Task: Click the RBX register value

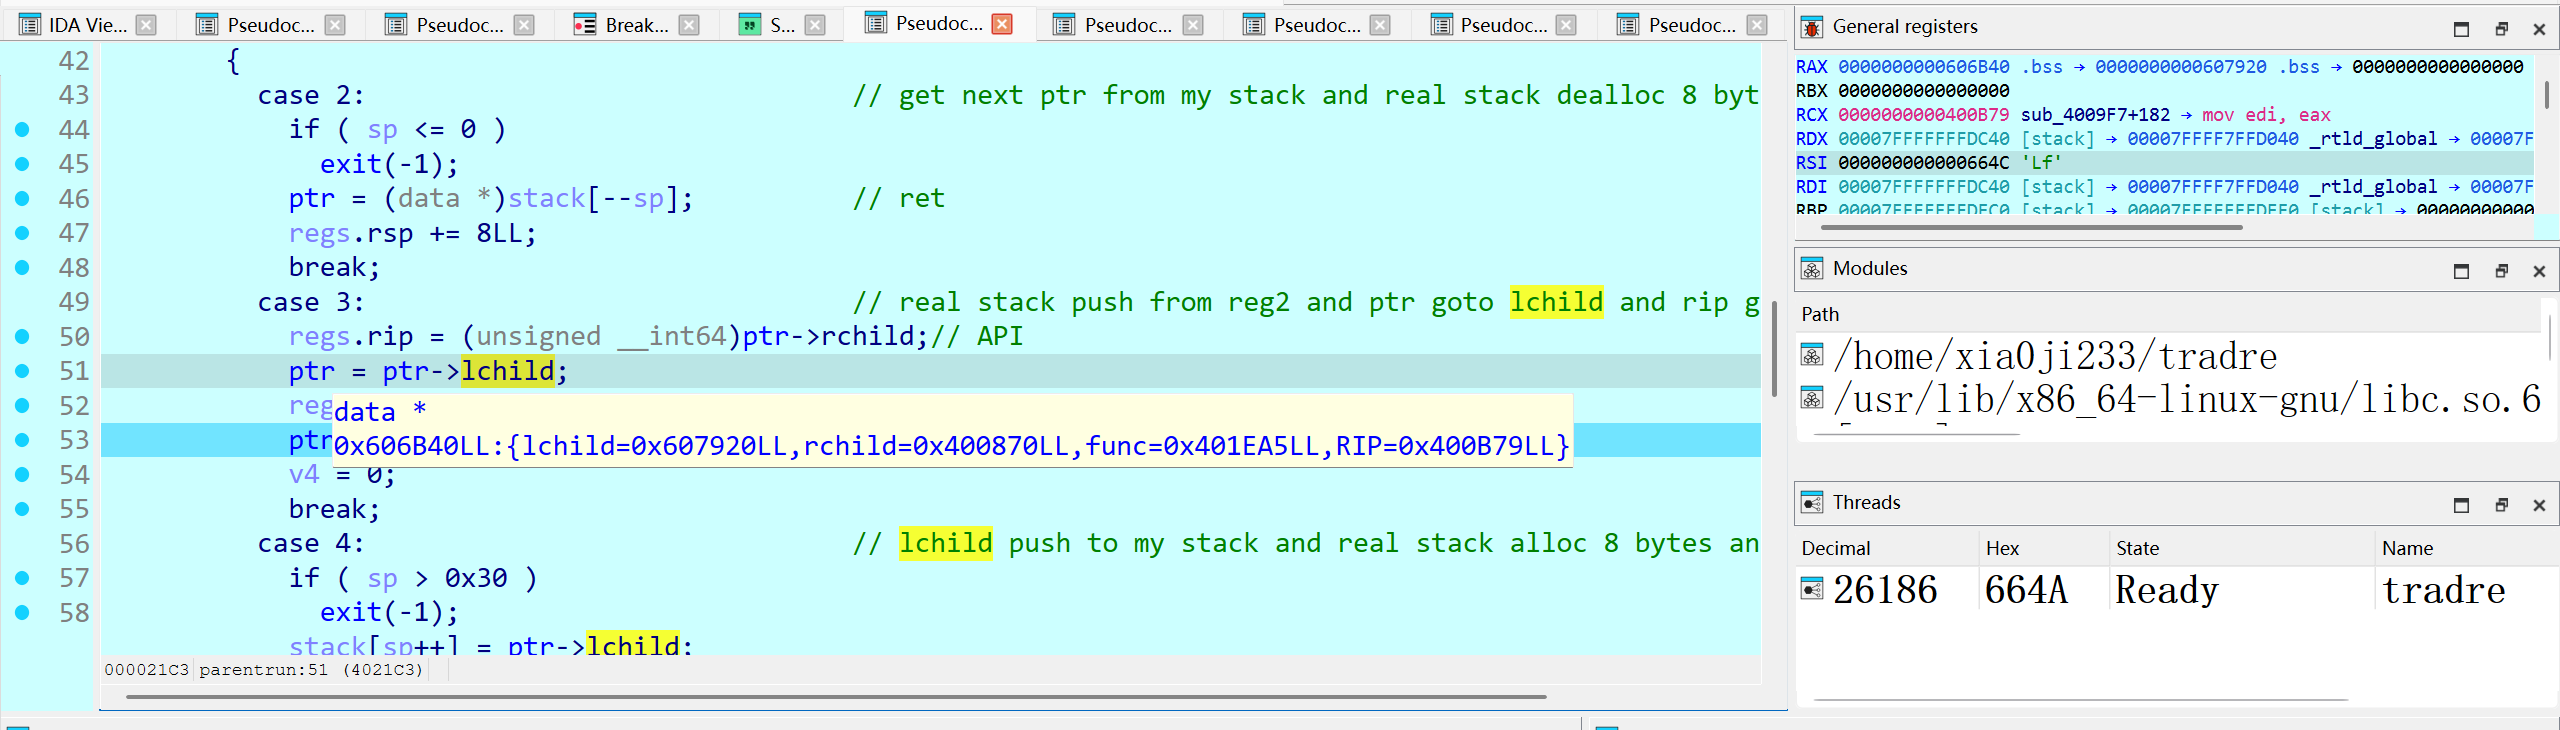Action: tap(1924, 91)
